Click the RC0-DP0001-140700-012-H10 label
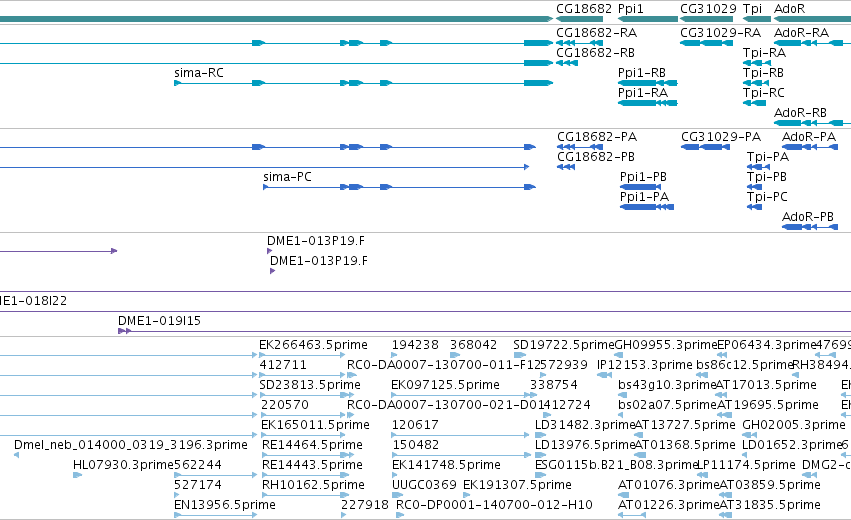 tap(494, 505)
